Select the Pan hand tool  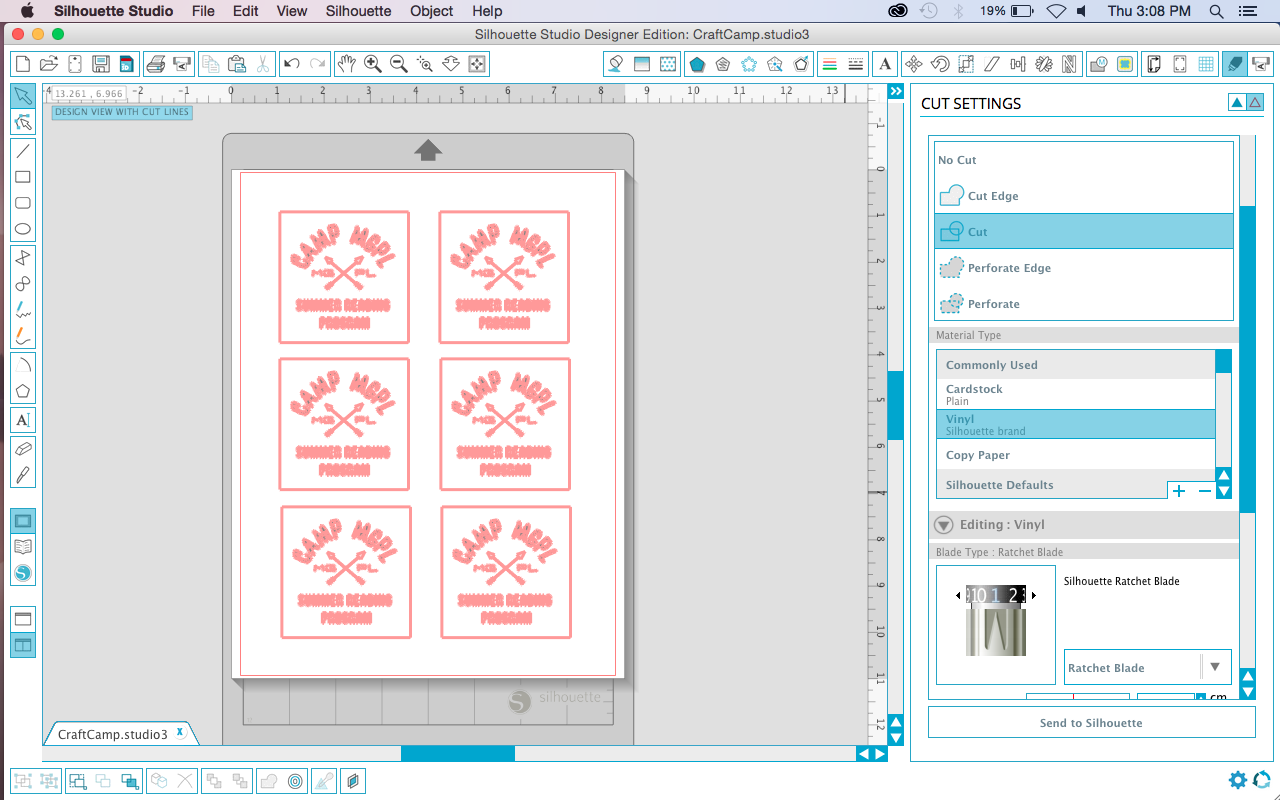click(346, 64)
